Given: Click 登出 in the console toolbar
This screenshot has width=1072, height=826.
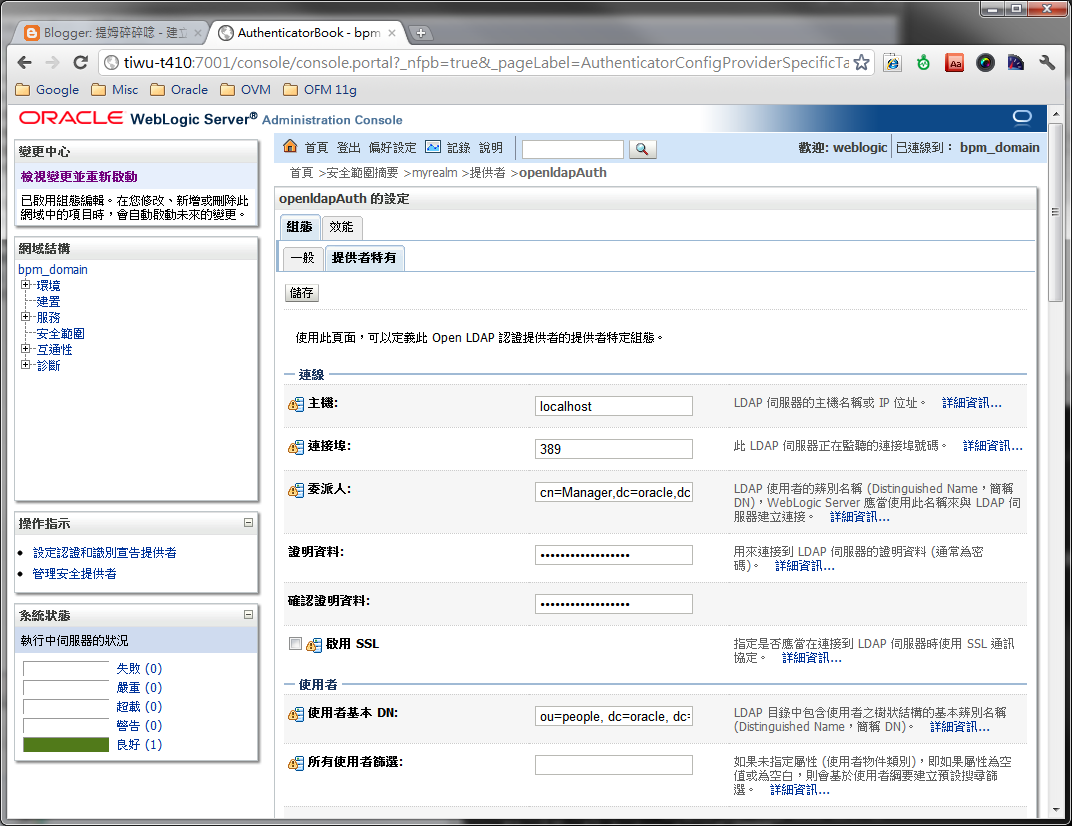Looking at the screenshot, I should [x=349, y=148].
